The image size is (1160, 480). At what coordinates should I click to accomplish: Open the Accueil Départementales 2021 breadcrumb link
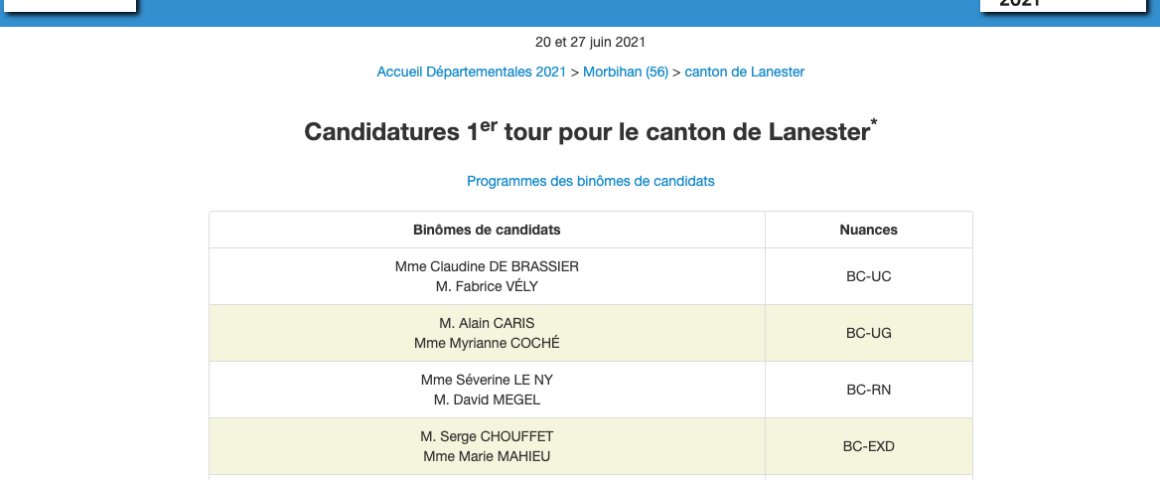[x=471, y=71]
